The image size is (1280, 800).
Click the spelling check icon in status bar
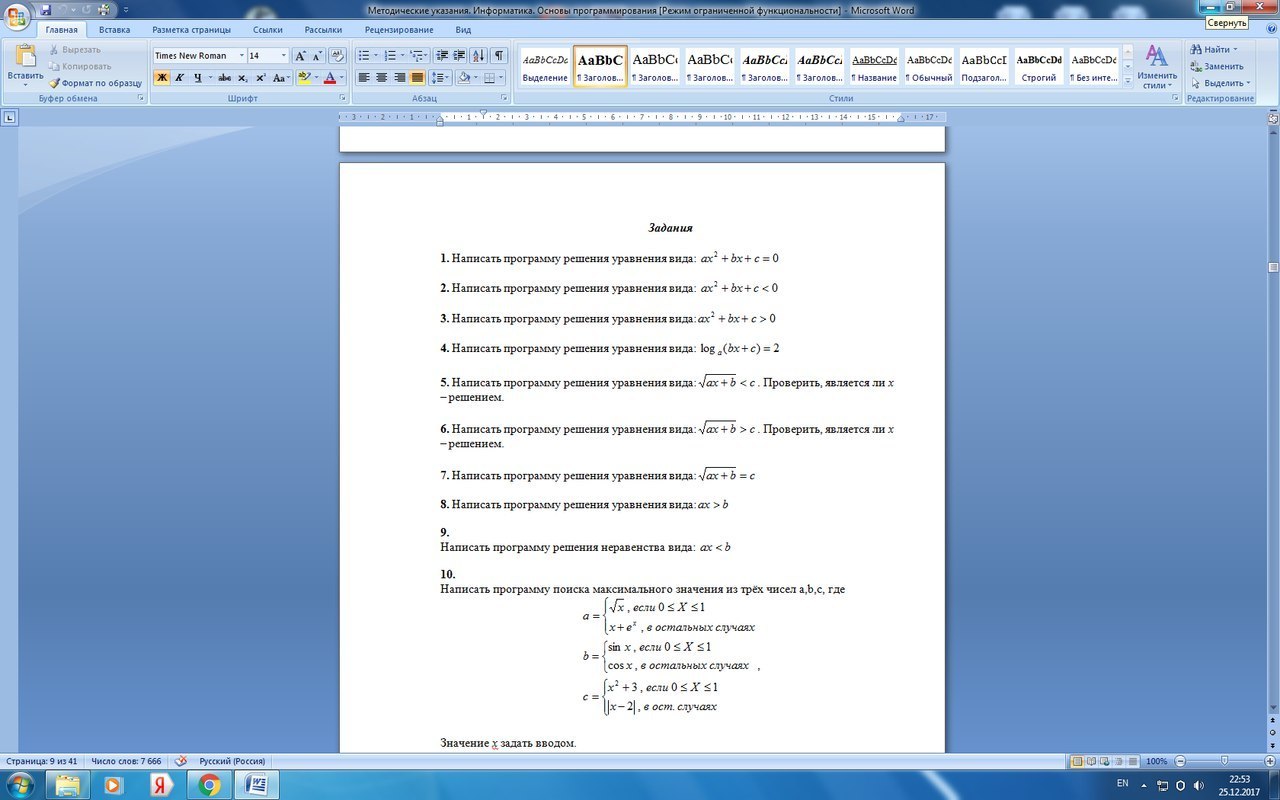coord(181,761)
